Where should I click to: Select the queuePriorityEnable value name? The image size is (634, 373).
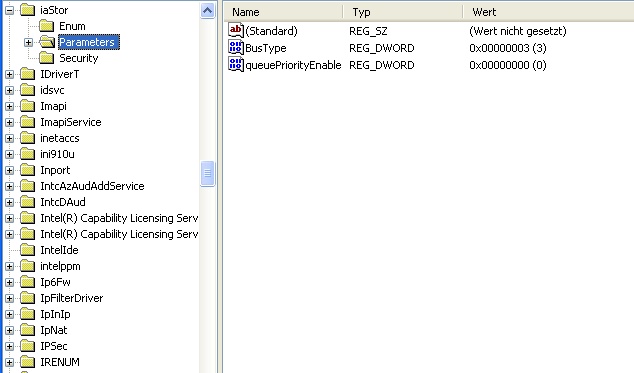(x=293, y=65)
